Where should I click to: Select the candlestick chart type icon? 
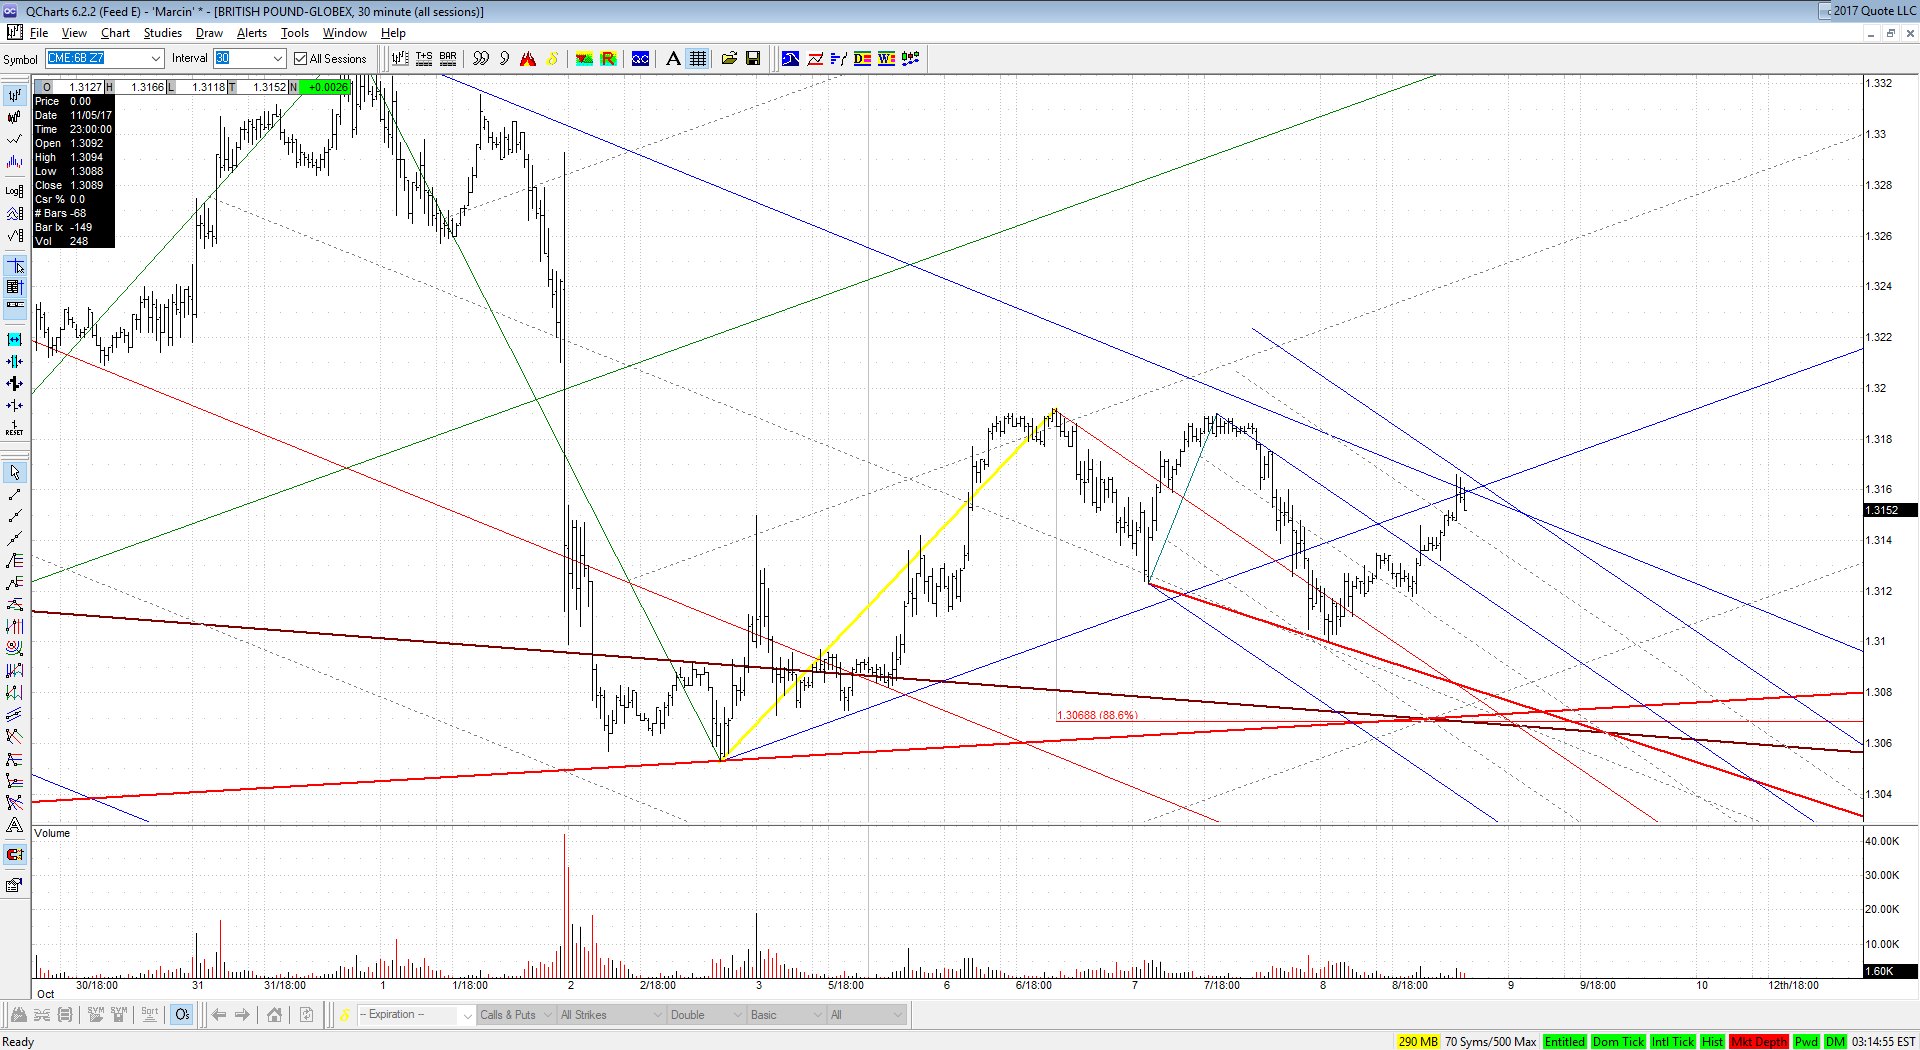click(14, 117)
